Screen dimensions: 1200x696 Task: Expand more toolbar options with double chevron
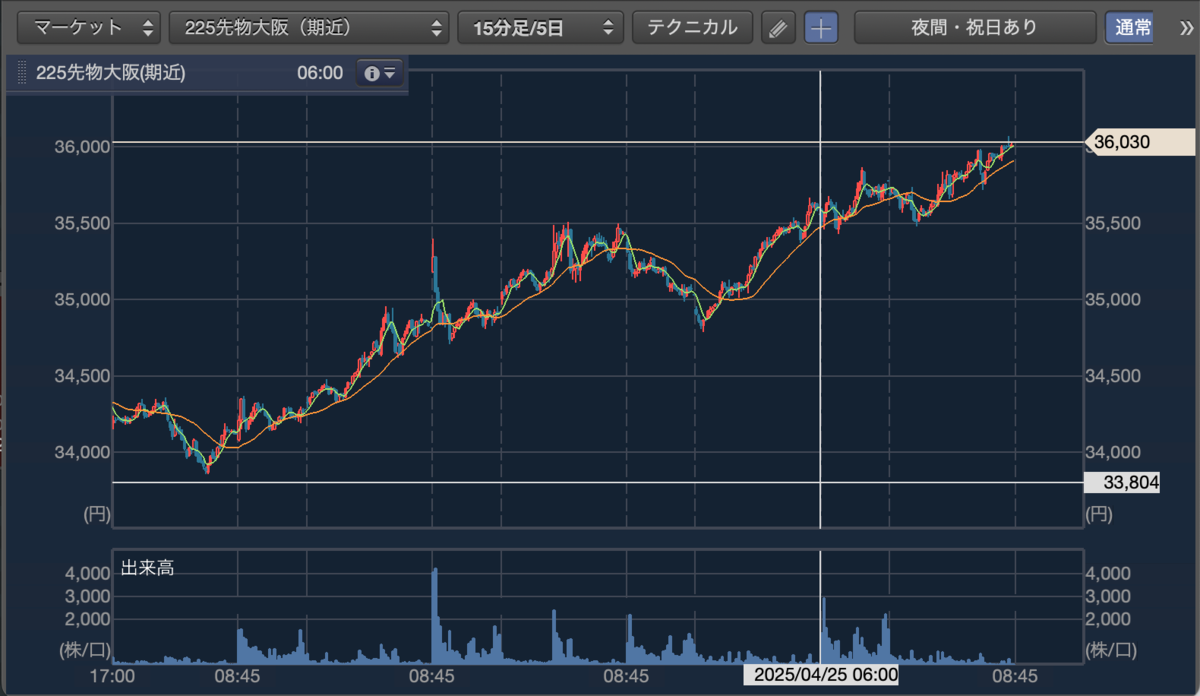(x=1186, y=28)
